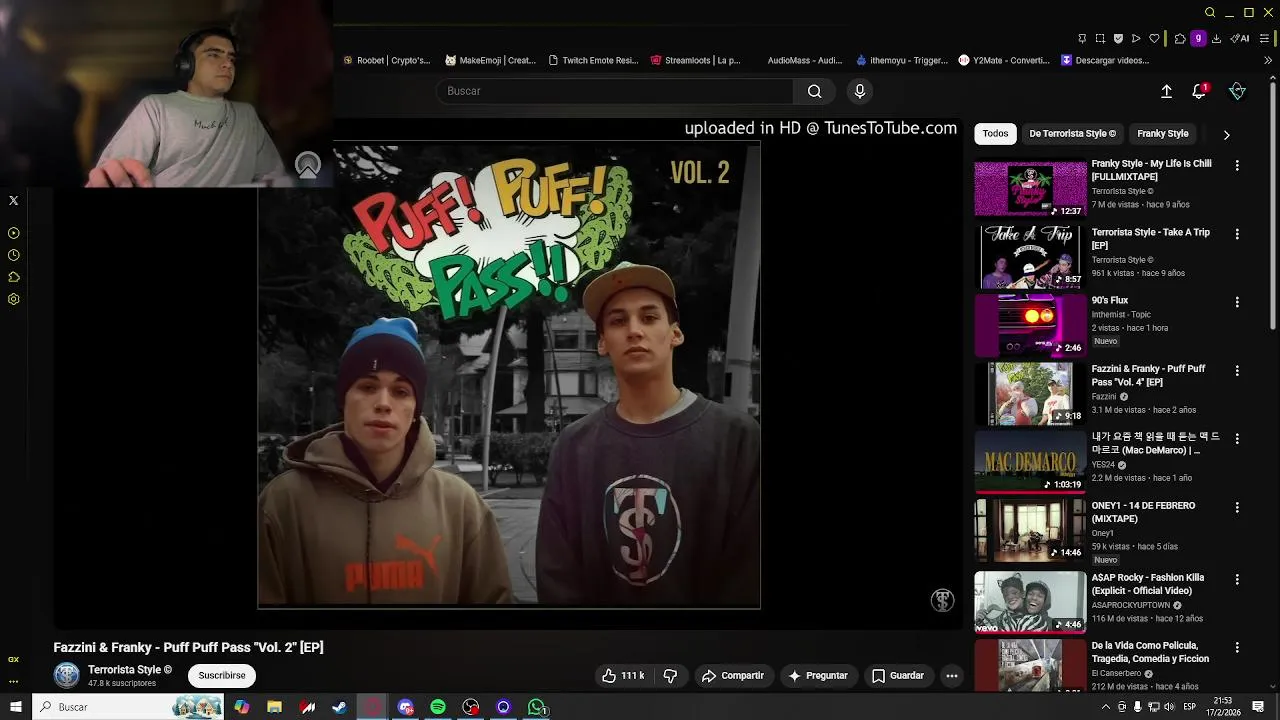Click the Suscribirse button
1280x720 pixels.
(222, 676)
